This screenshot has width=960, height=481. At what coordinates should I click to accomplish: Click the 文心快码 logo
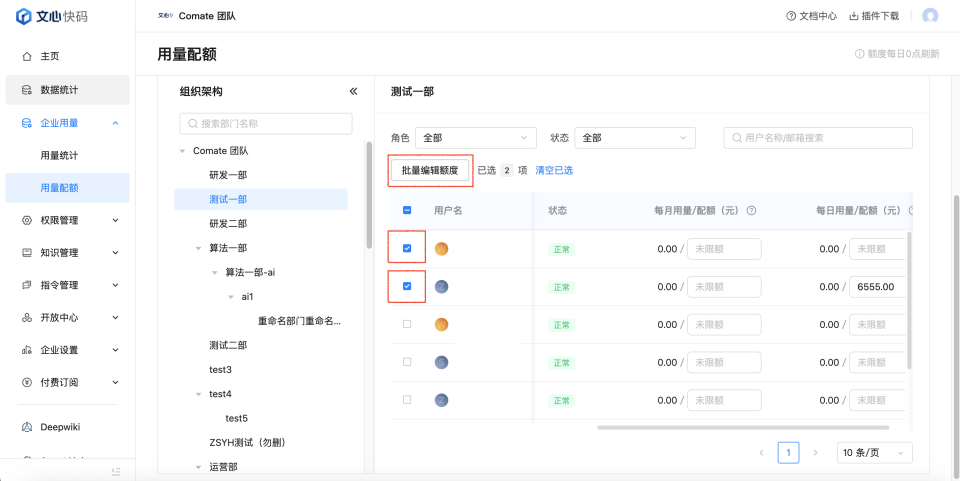(51, 16)
